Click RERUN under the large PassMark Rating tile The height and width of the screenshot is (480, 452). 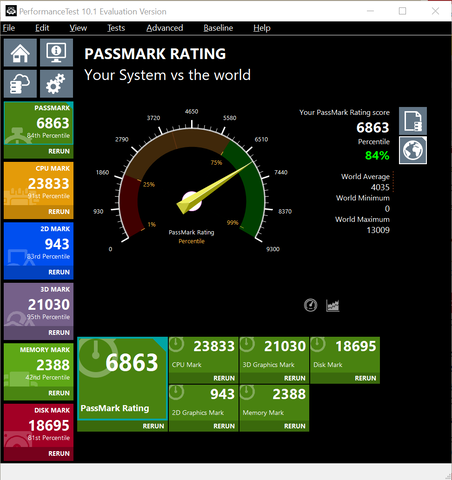tap(153, 426)
